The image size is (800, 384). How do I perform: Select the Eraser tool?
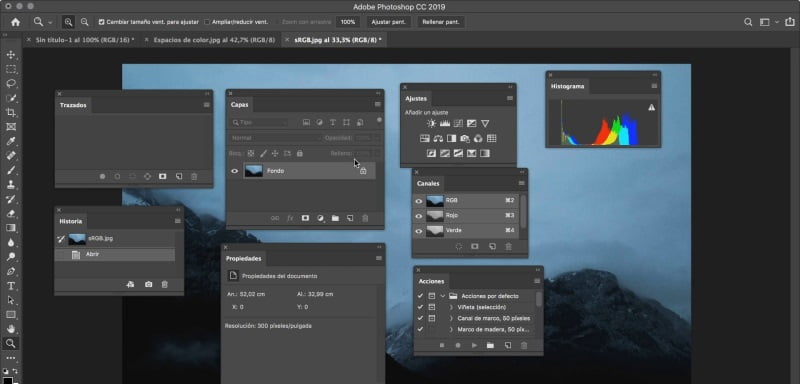(x=11, y=213)
